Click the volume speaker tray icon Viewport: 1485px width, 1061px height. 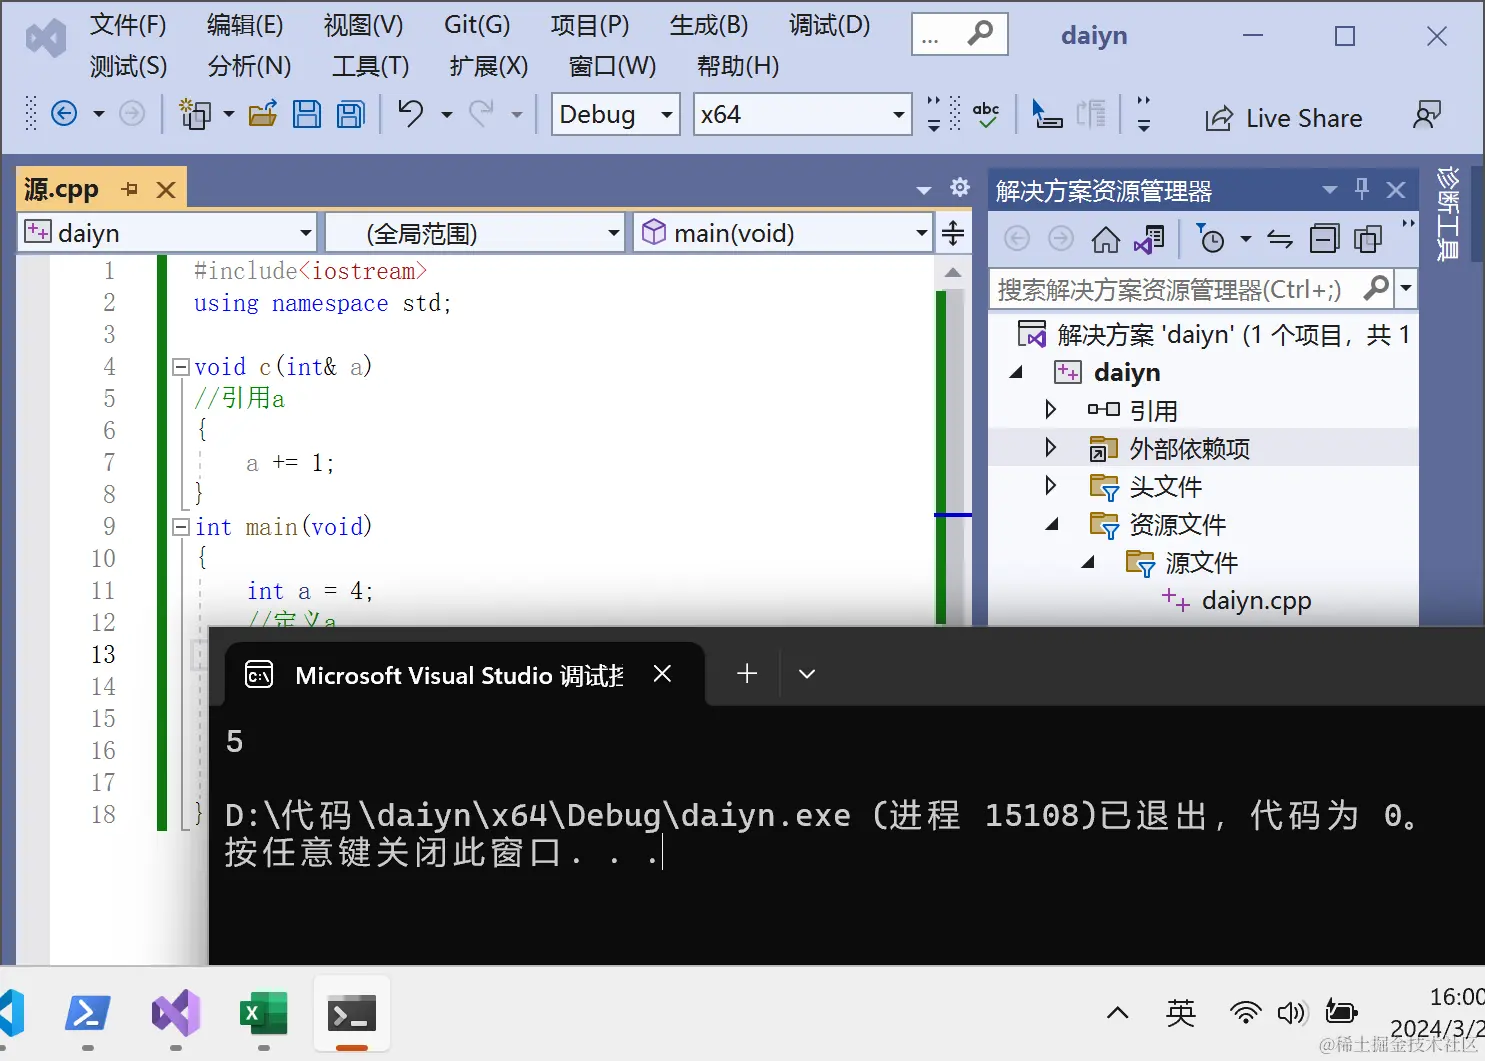(x=1292, y=1013)
